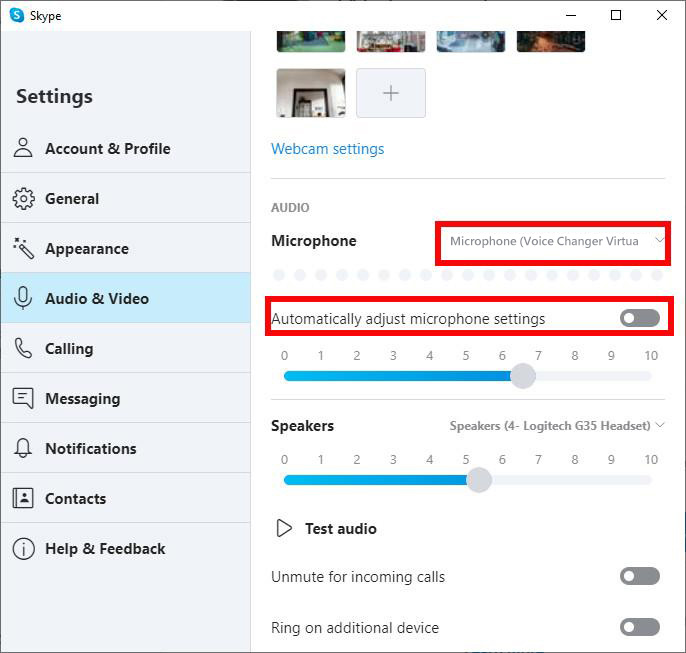The width and height of the screenshot is (686, 653).
Task: Click the Messaging chat bubble icon
Action: pos(23,398)
